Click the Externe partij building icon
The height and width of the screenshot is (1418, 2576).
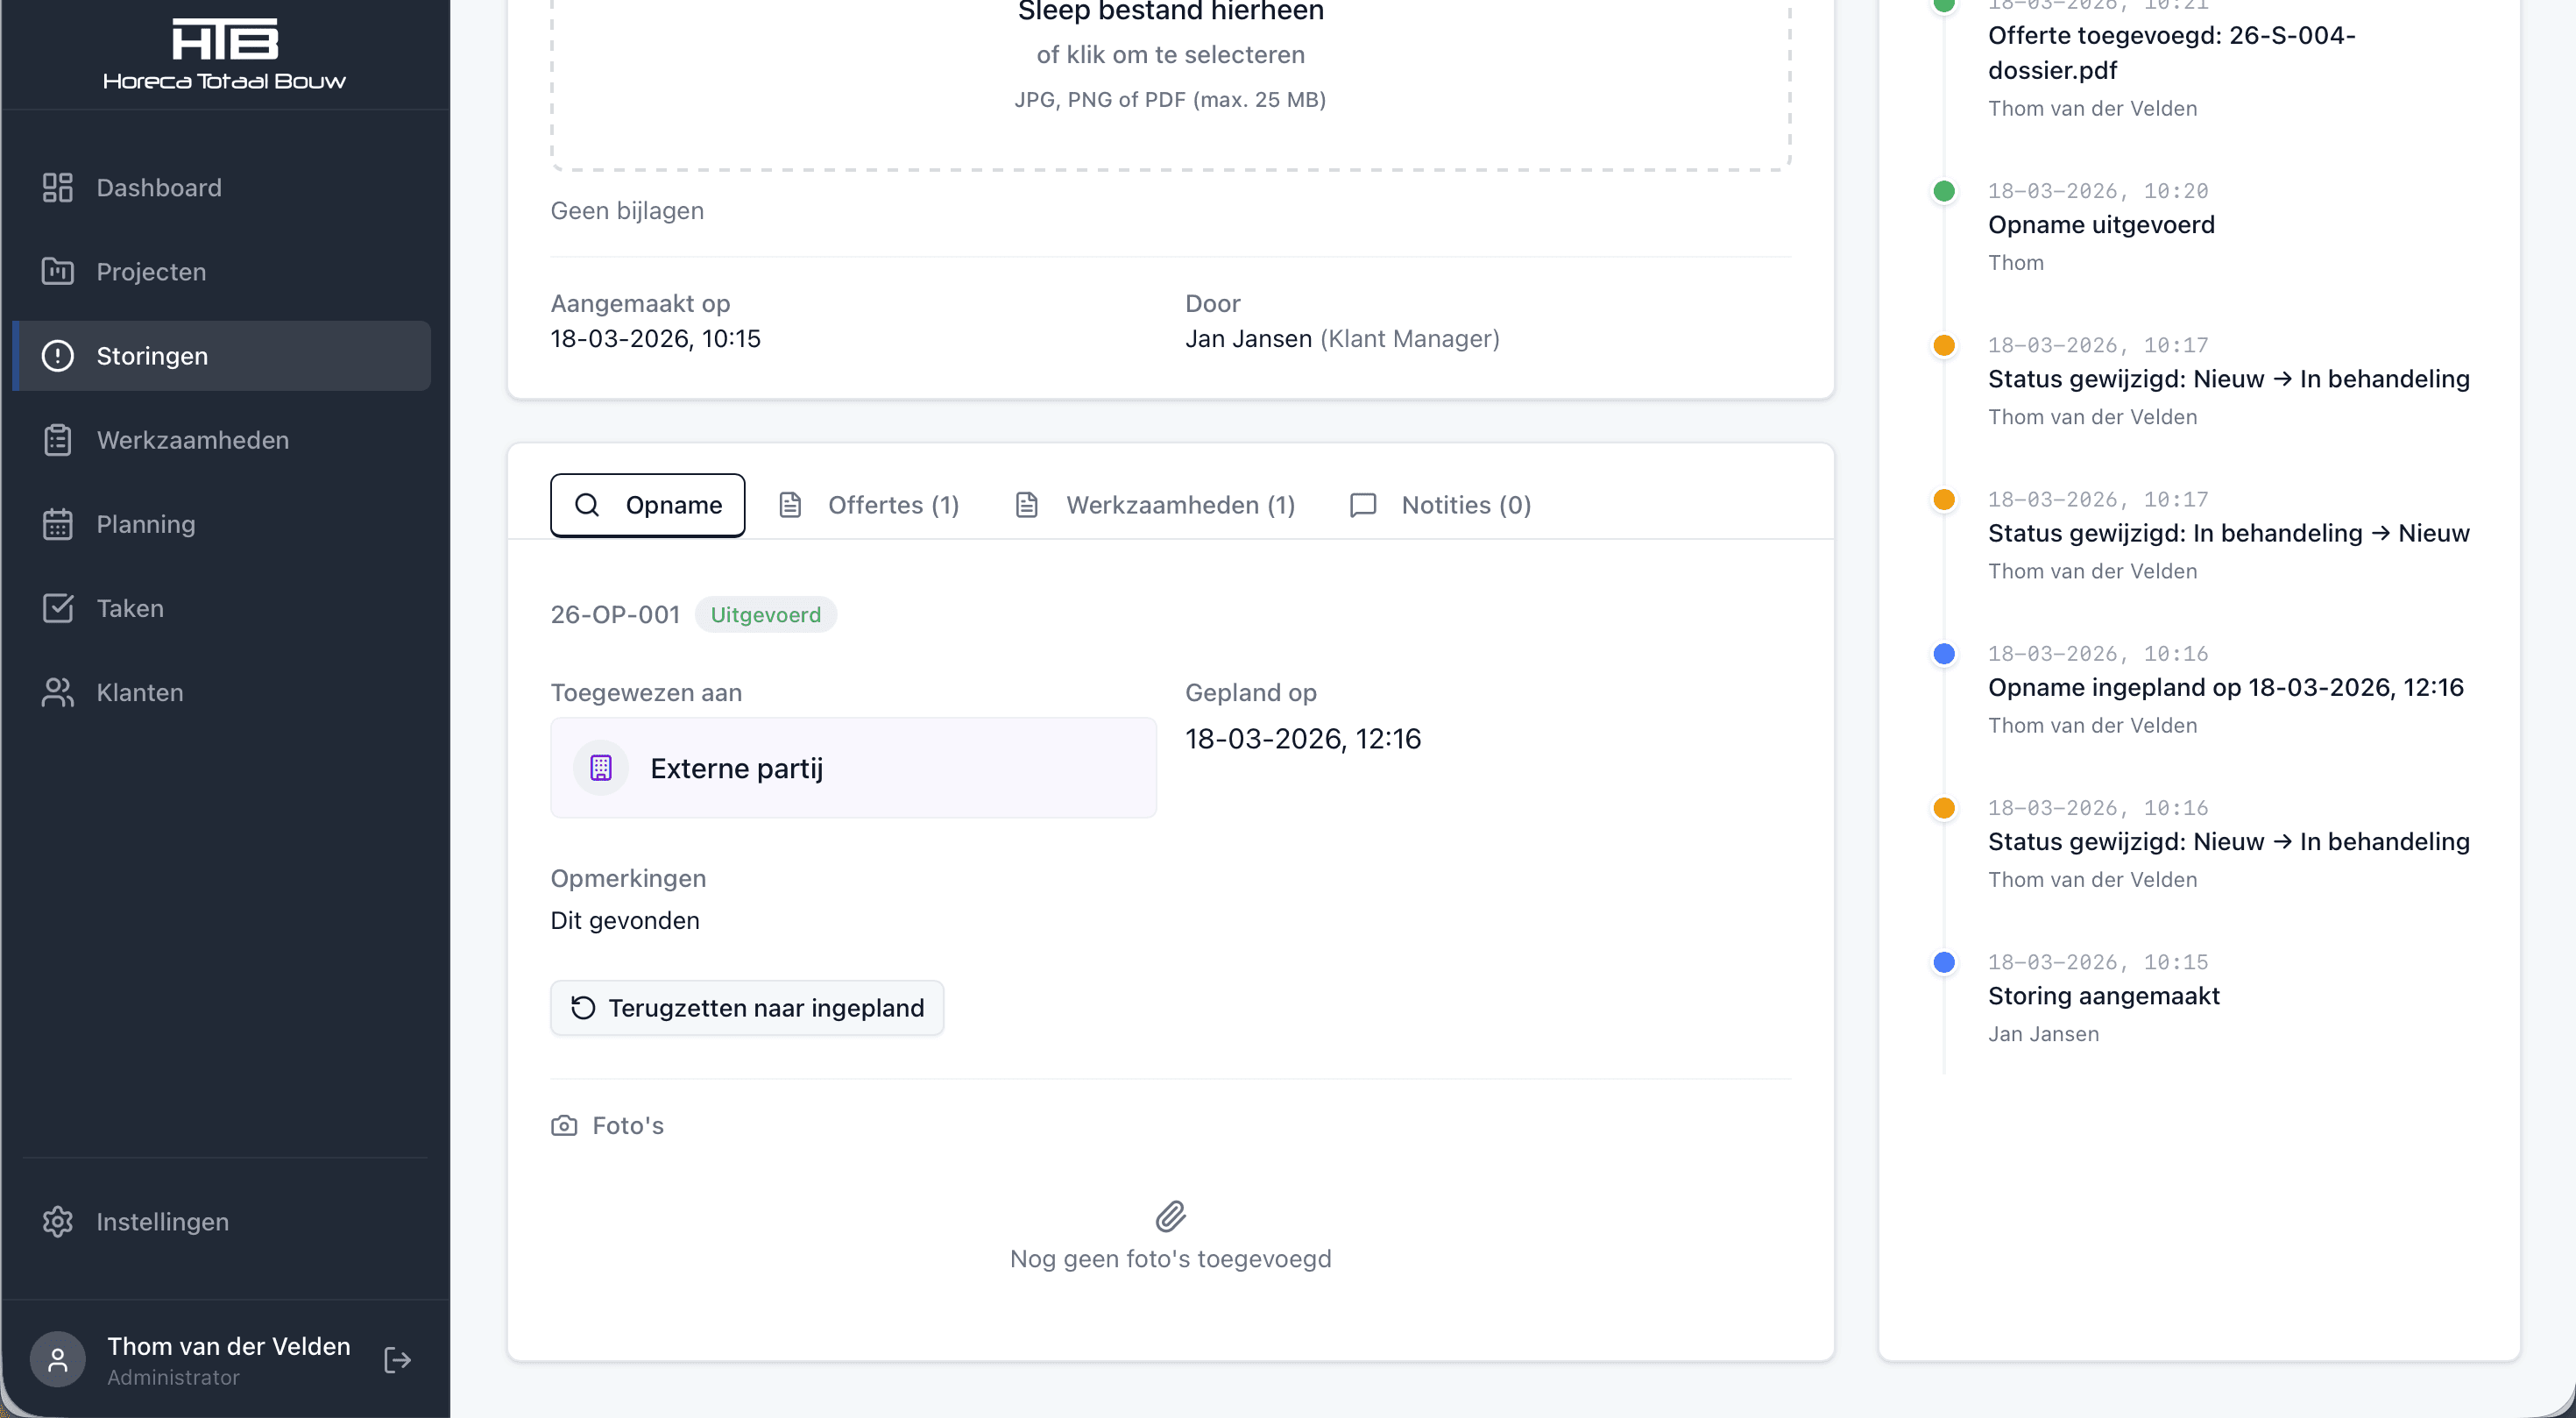click(601, 768)
